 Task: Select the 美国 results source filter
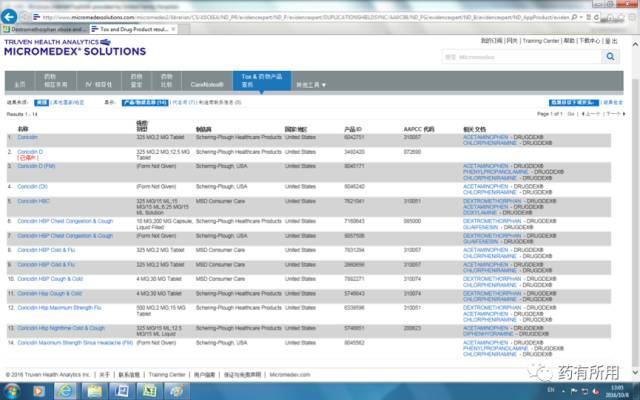point(41,102)
